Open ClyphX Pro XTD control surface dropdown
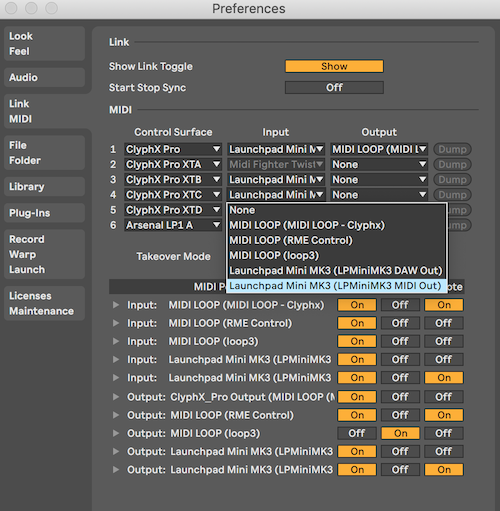Screen dimensions: 500x511 coord(173,210)
